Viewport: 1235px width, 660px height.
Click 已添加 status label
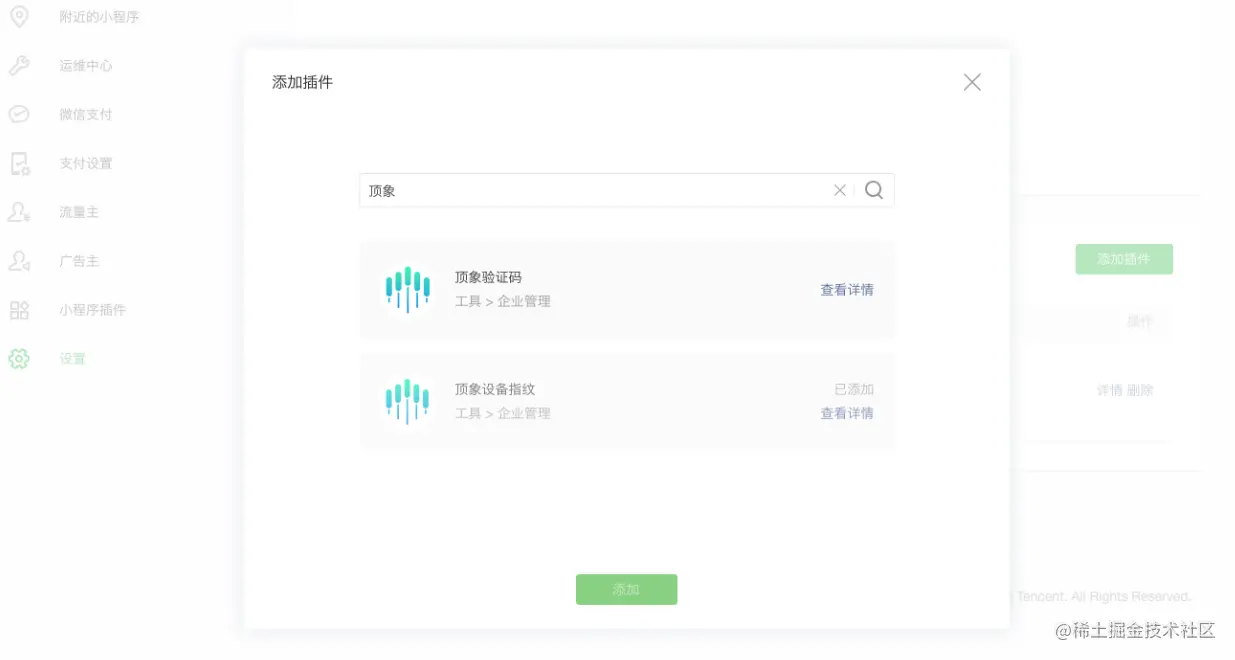854,389
